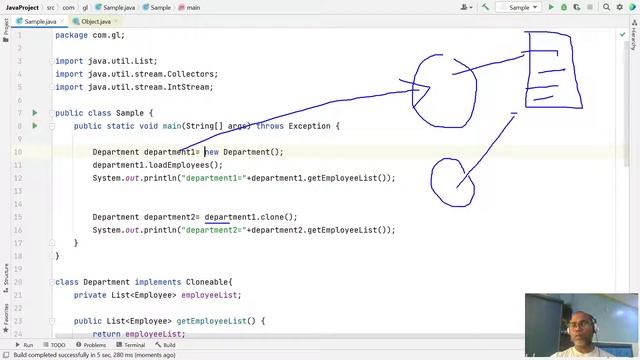
Task: Open Search Everywhere magnifier icon
Action: pyautogui.click(x=607, y=7)
